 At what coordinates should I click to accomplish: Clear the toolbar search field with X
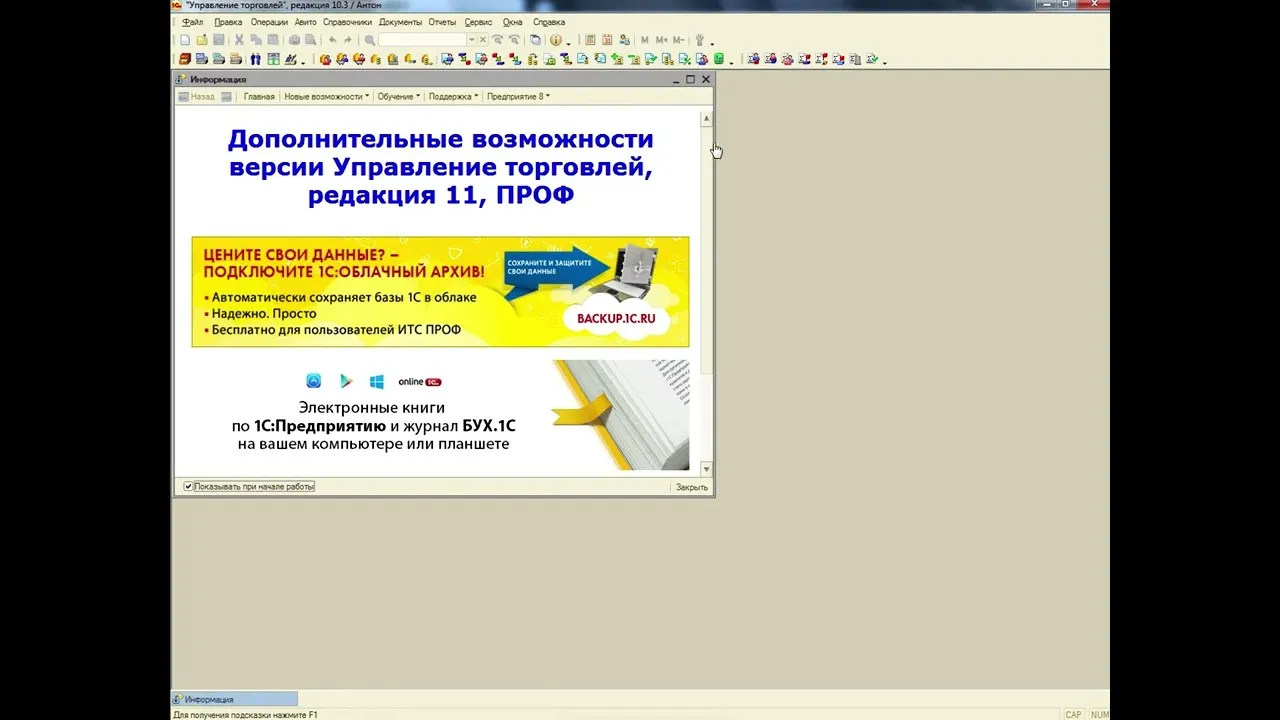pos(483,40)
